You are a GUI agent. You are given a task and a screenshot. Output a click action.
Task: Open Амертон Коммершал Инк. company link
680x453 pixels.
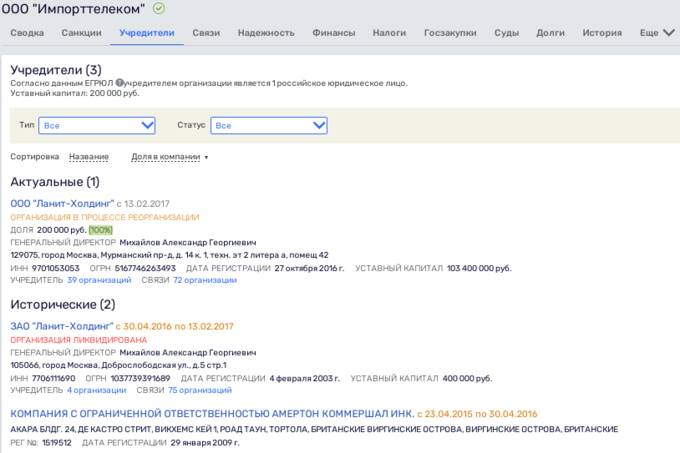[x=212, y=413]
